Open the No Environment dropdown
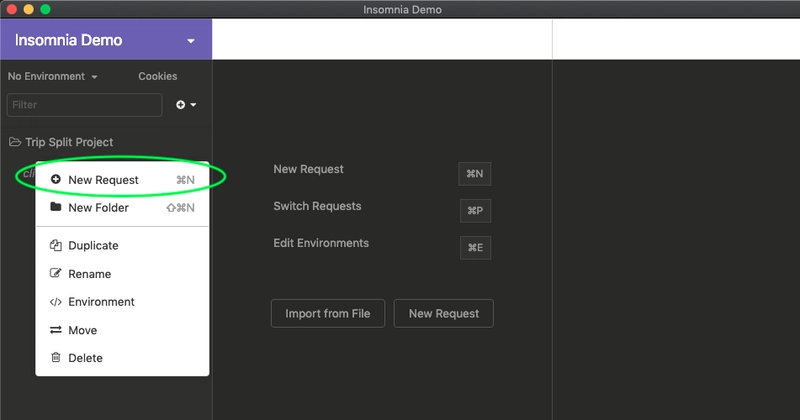Screen dimensions: 800x420 tap(52, 77)
